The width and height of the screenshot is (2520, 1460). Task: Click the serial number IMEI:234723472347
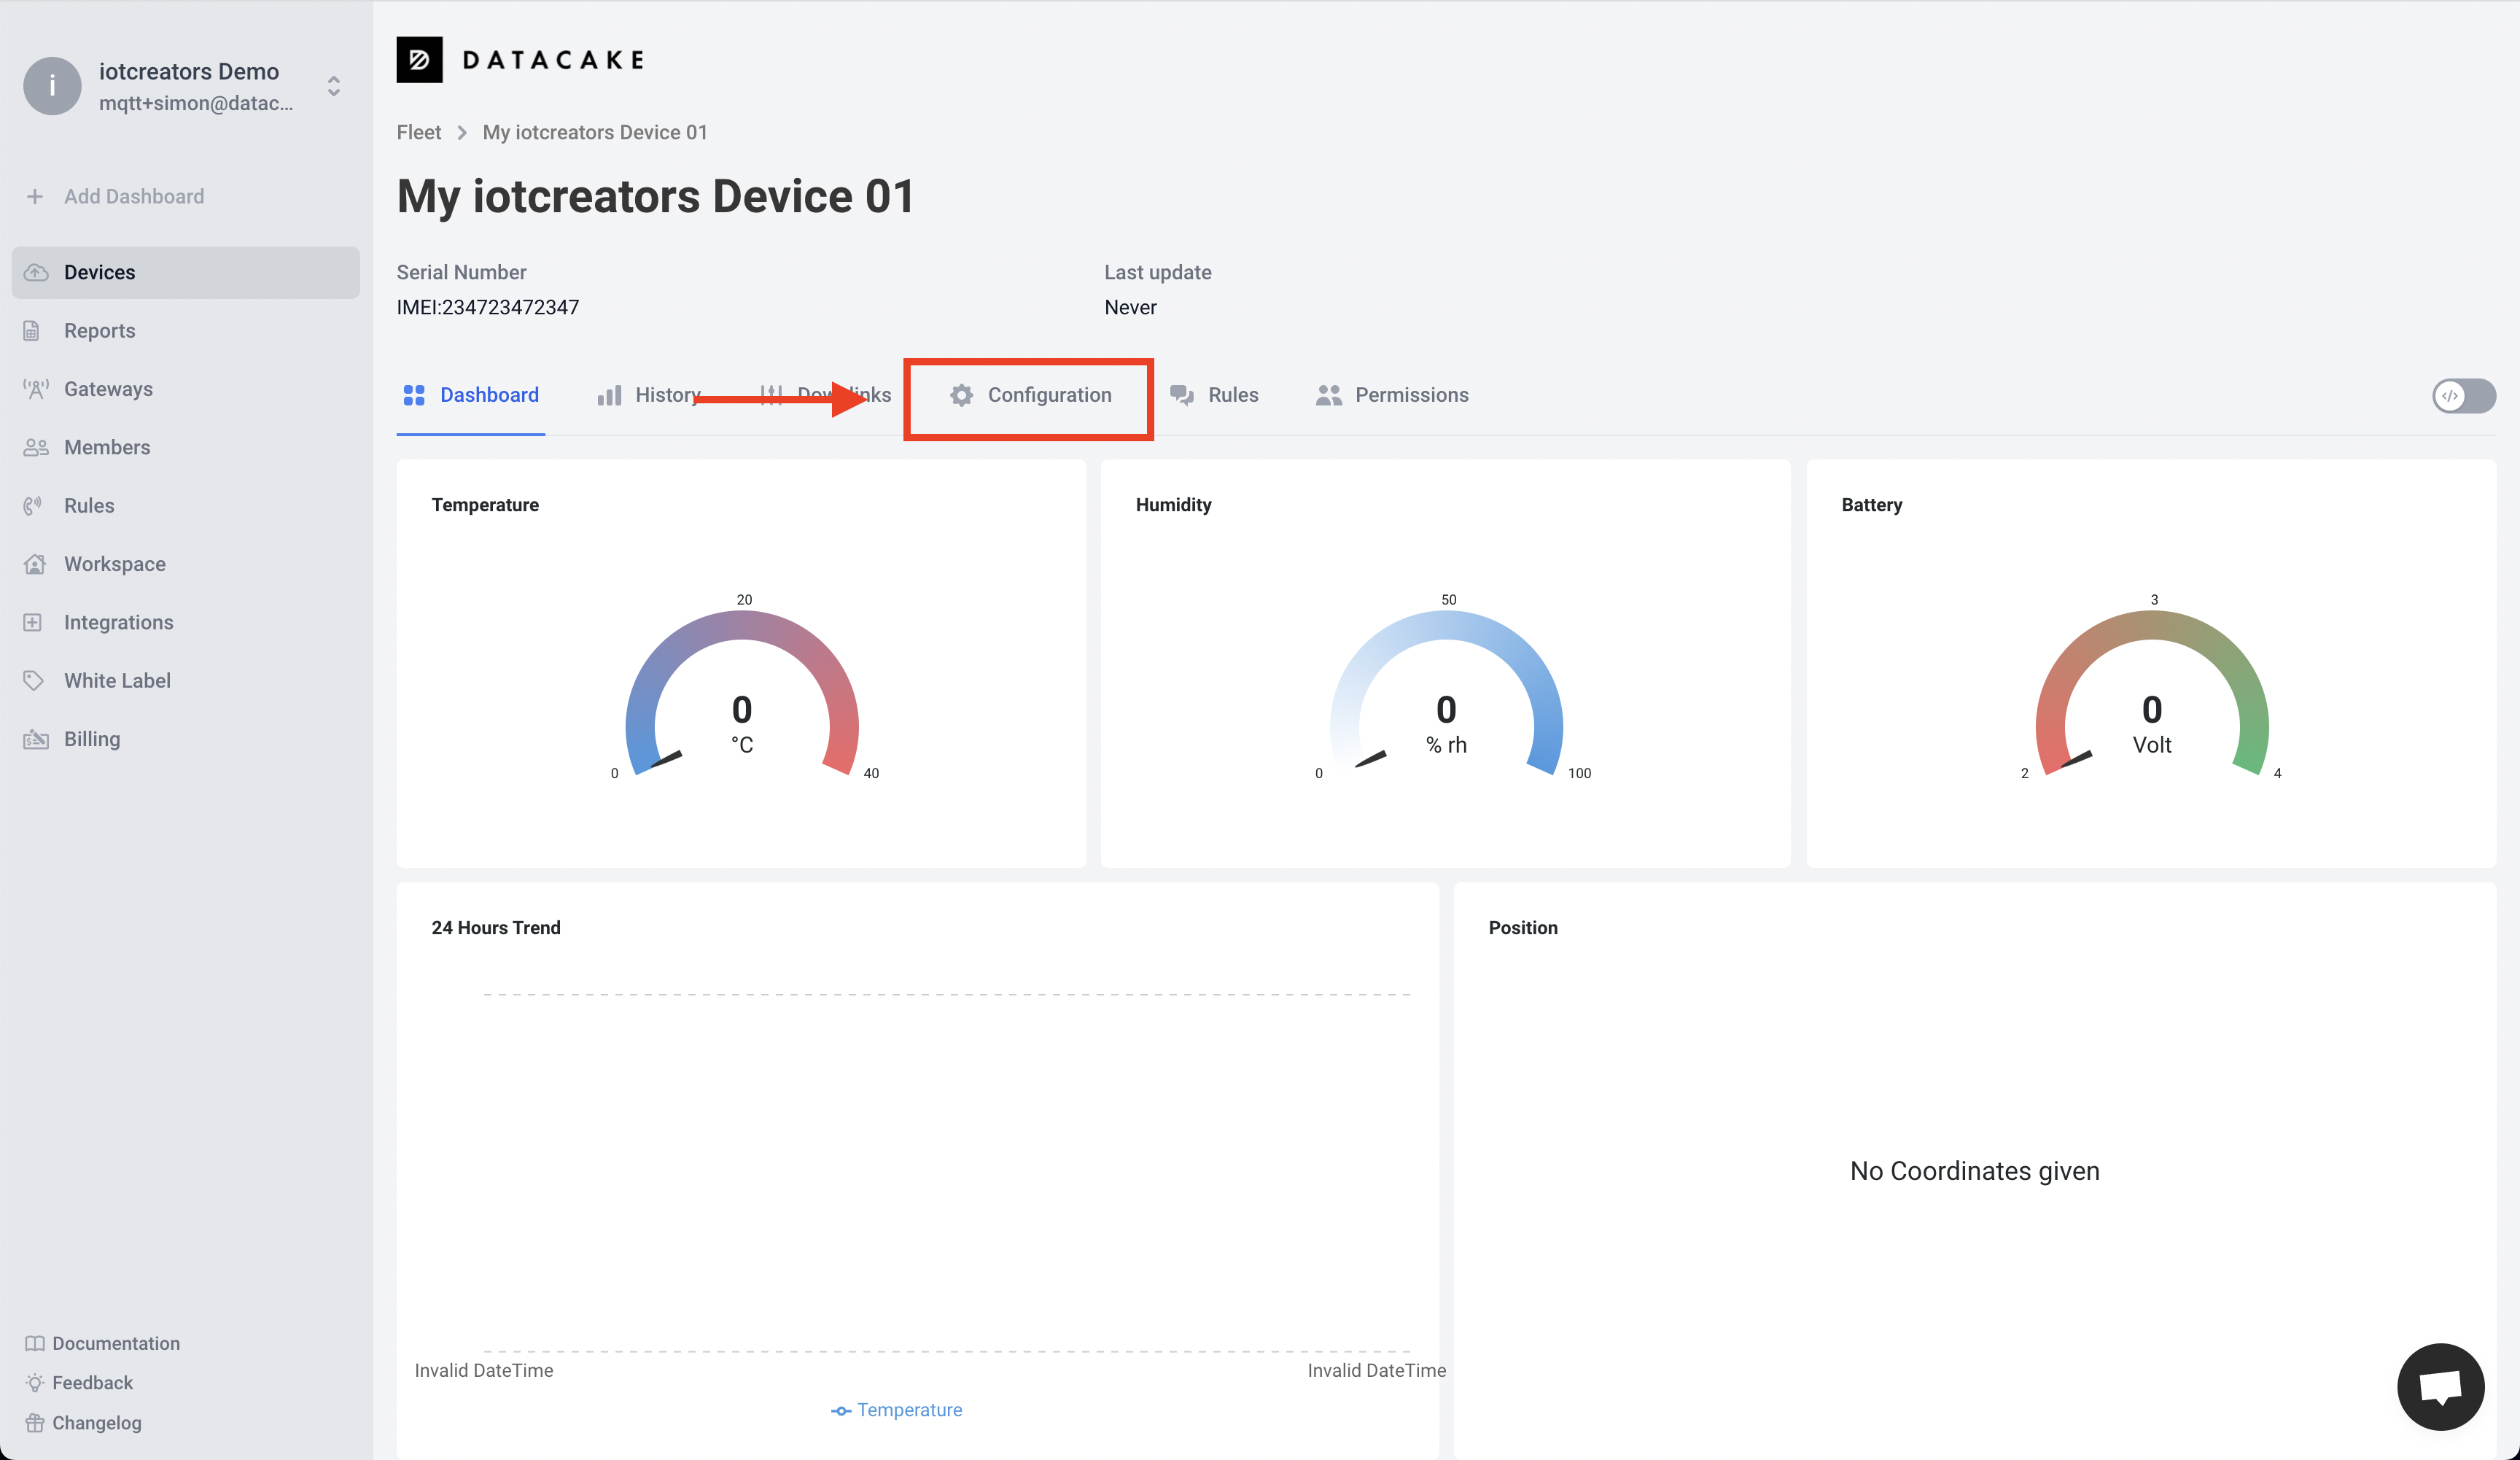click(x=488, y=308)
